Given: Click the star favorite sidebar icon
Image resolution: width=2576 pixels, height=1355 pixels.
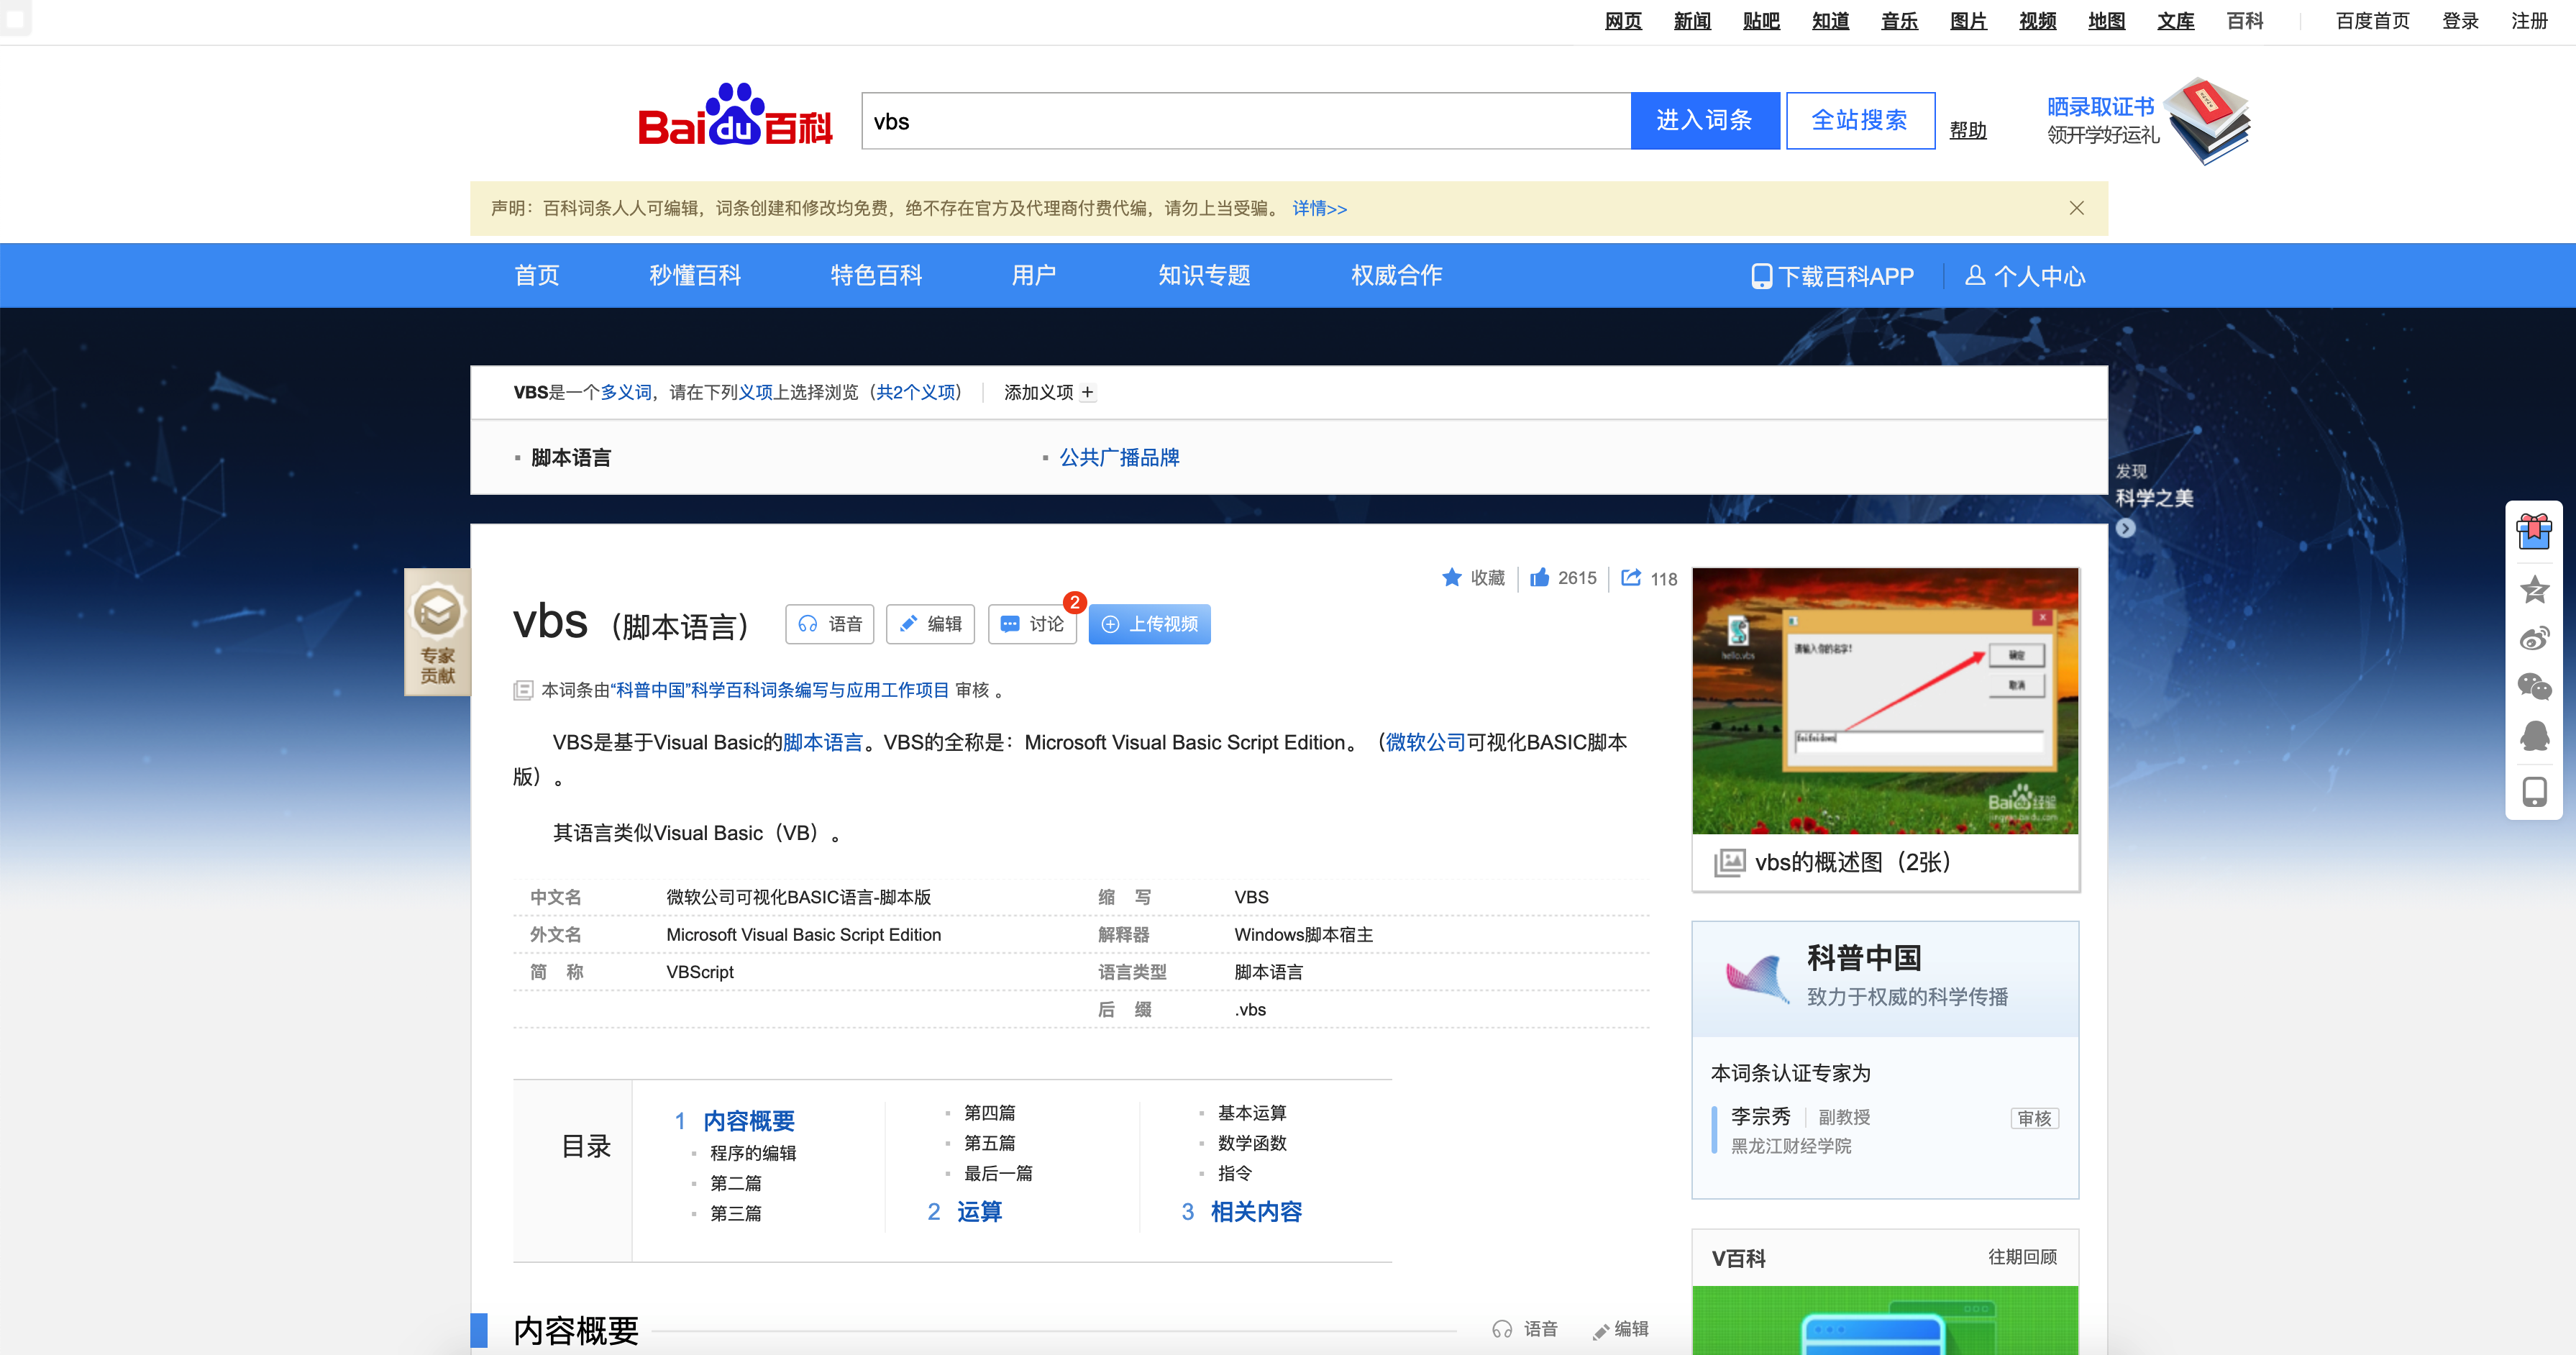Looking at the screenshot, I should [x=2534, y=589].
